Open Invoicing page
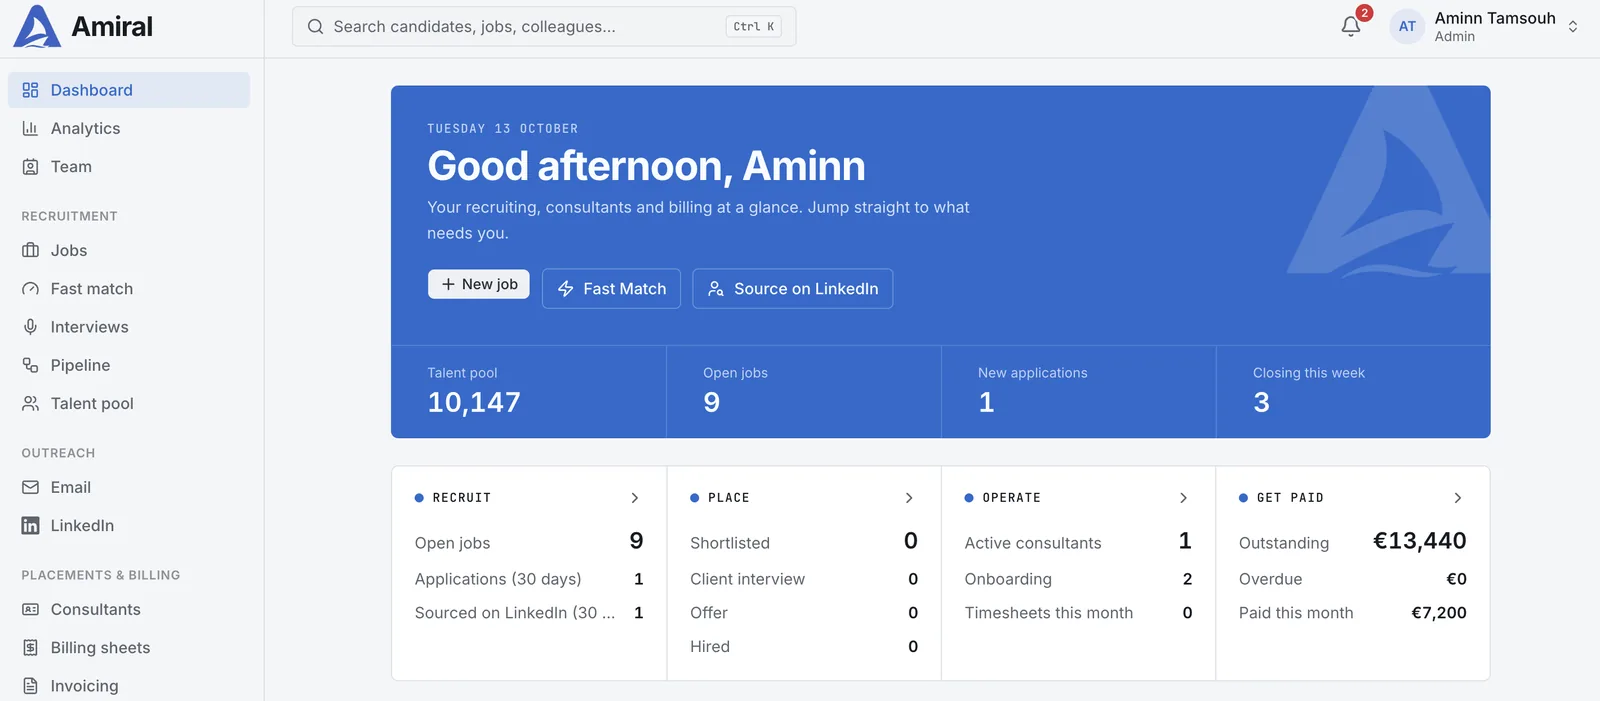 click(x=129, y=686)
